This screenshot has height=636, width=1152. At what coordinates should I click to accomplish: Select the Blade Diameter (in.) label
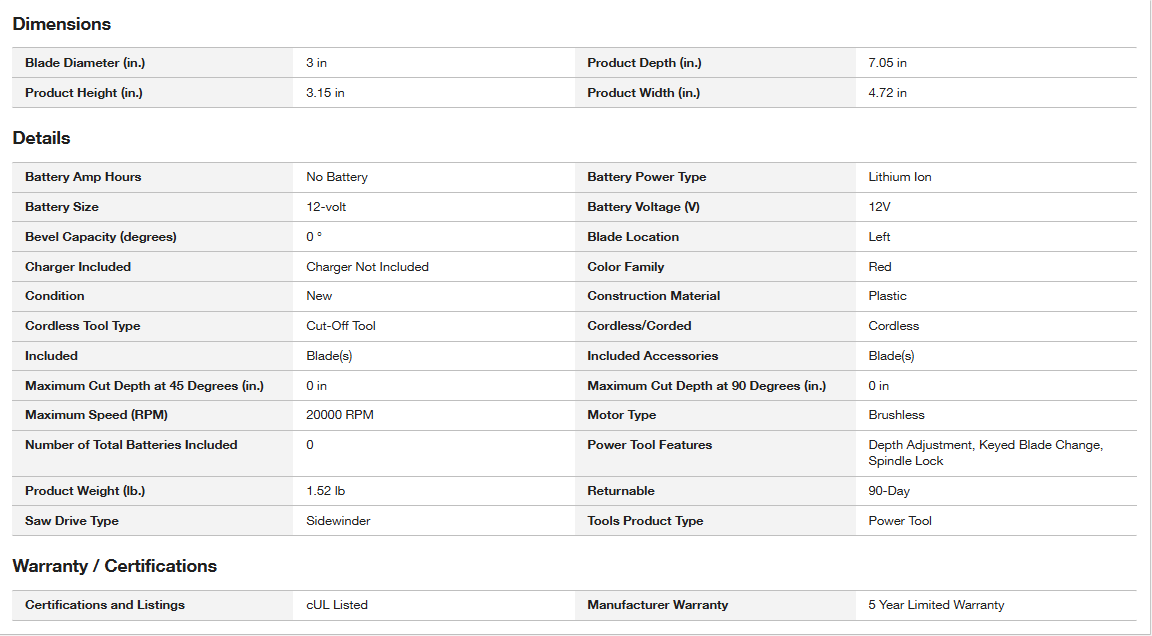click(85, 63)
